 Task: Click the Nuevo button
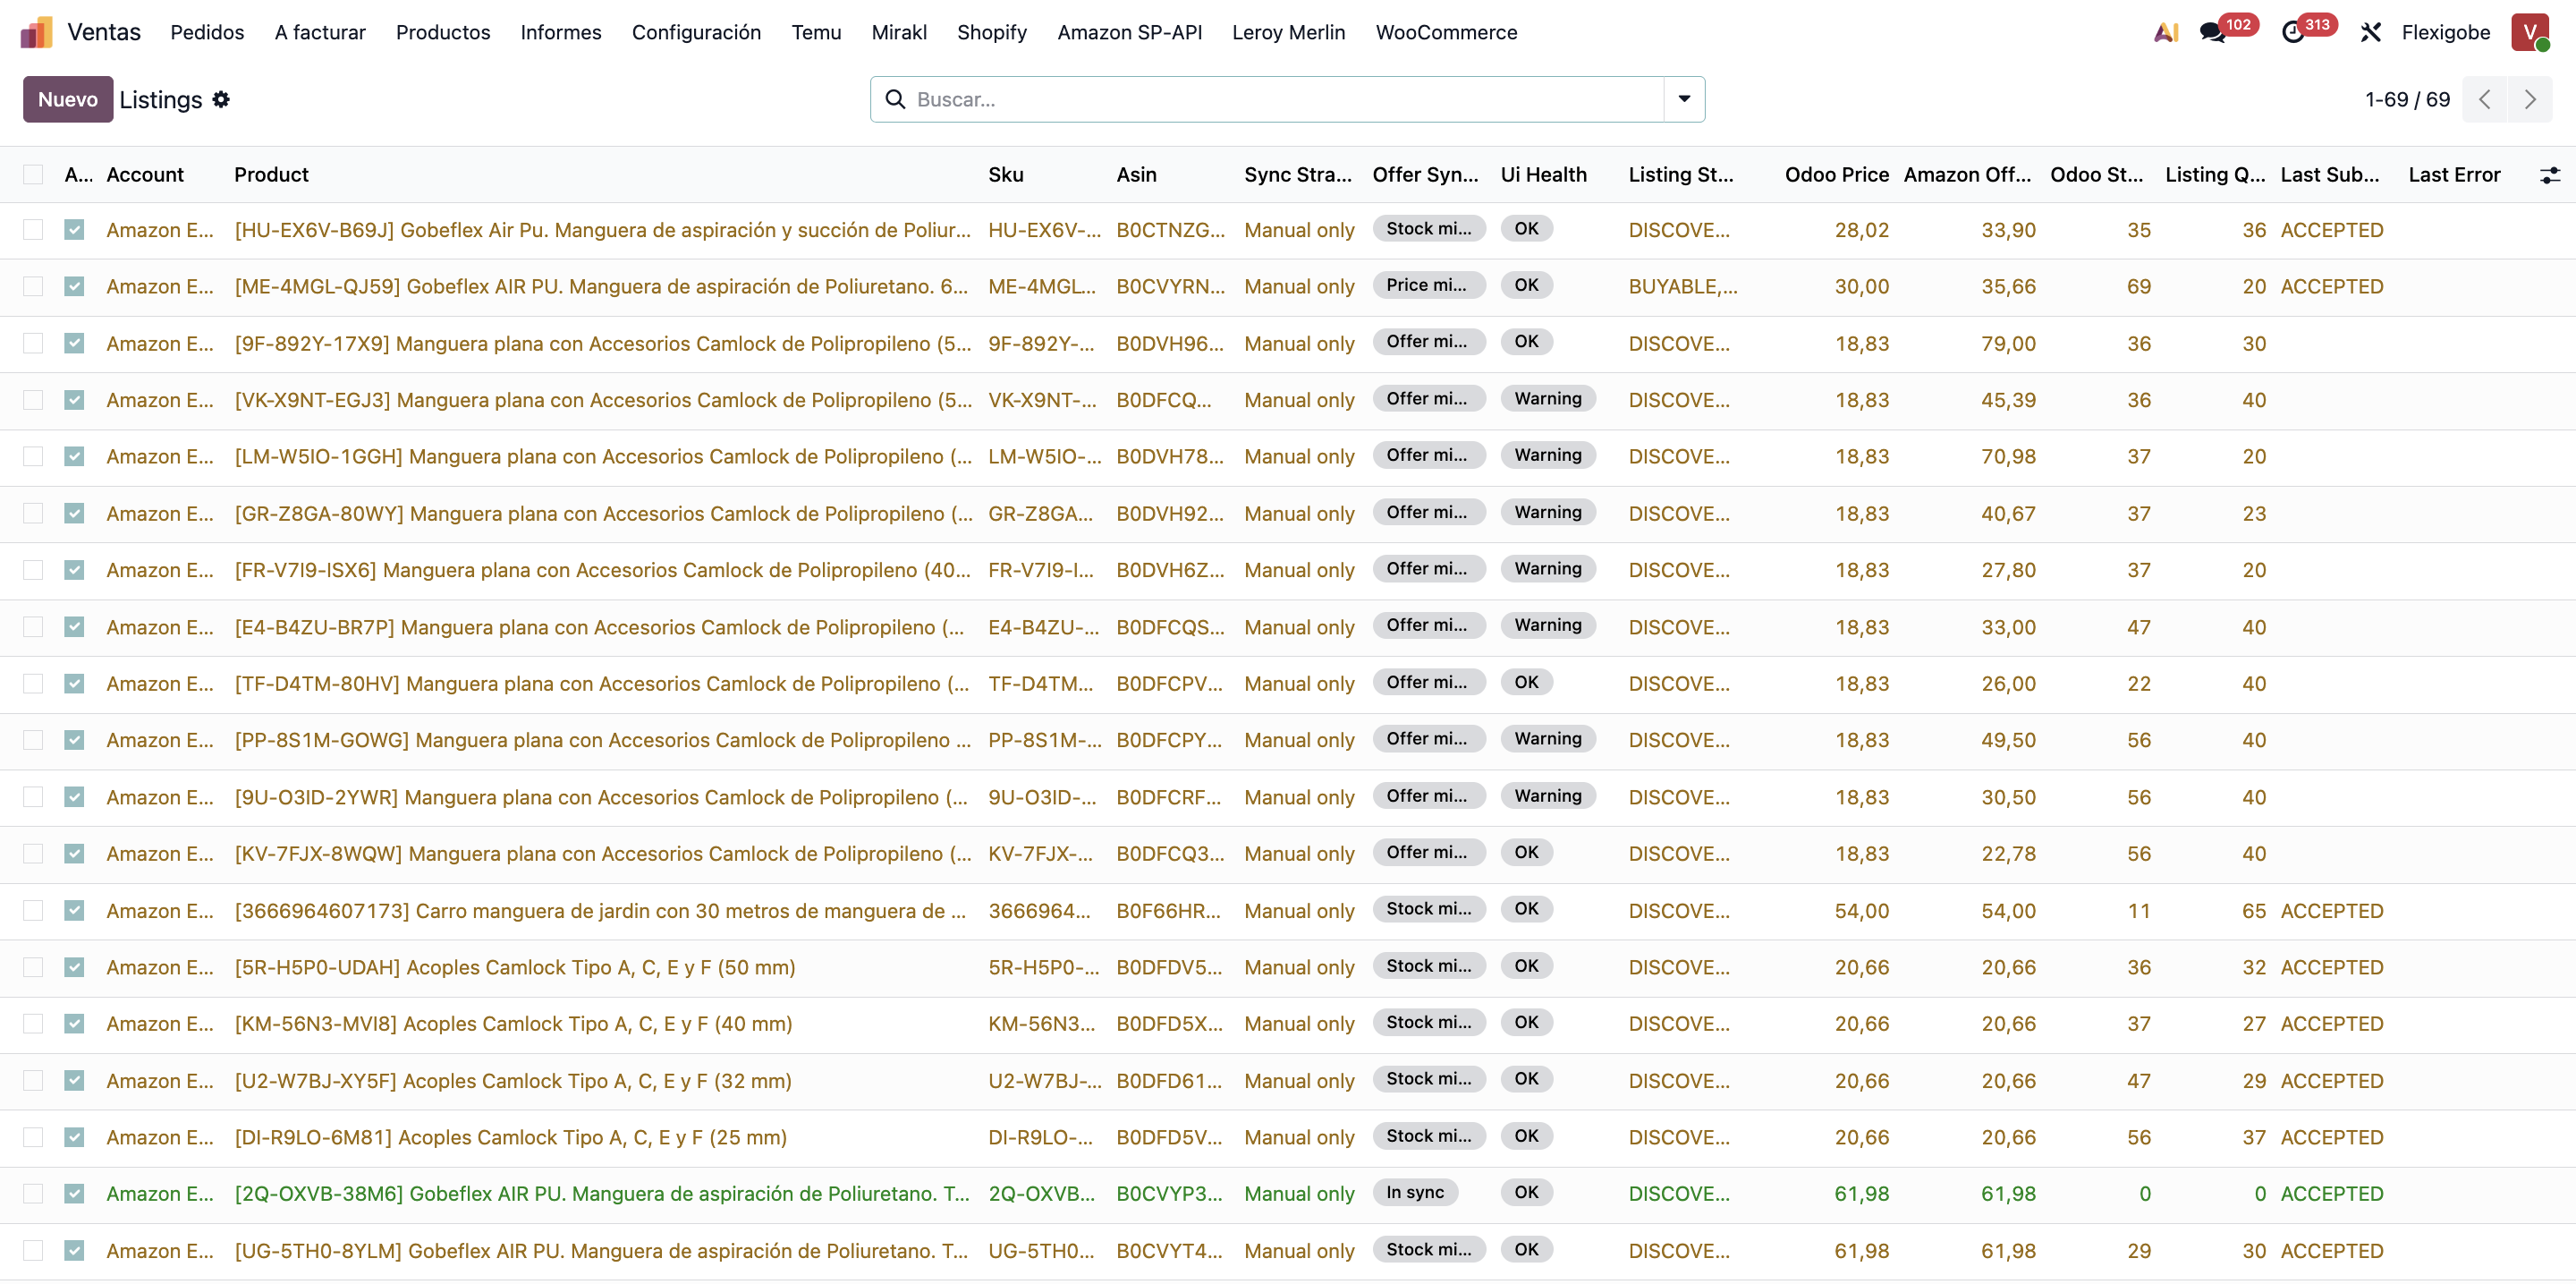point(68,99)
